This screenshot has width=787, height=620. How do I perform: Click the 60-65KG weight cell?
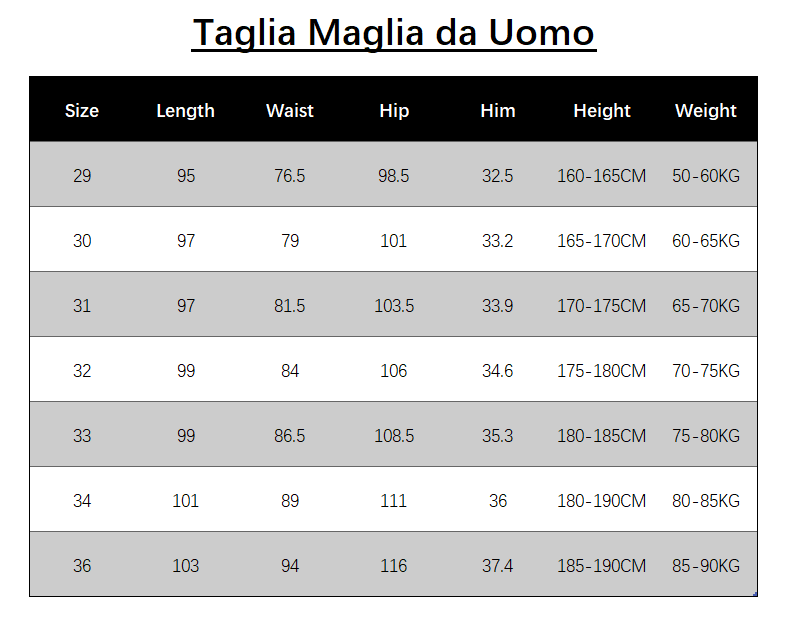click(706, 241)
